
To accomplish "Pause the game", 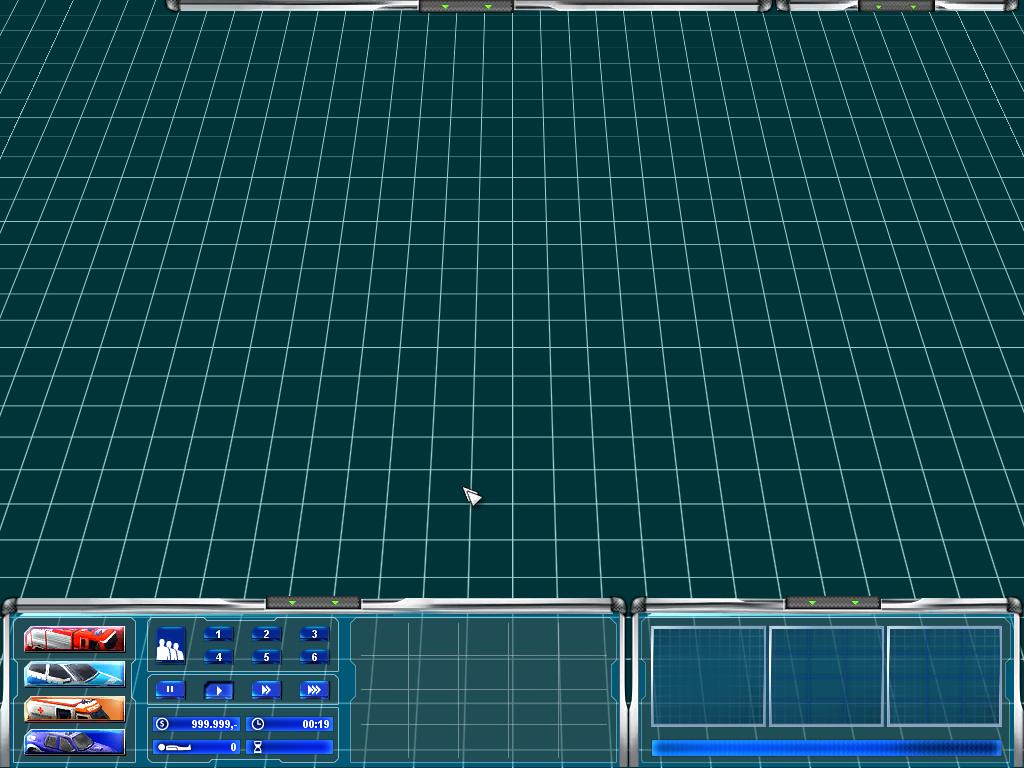I will (170, 689).
